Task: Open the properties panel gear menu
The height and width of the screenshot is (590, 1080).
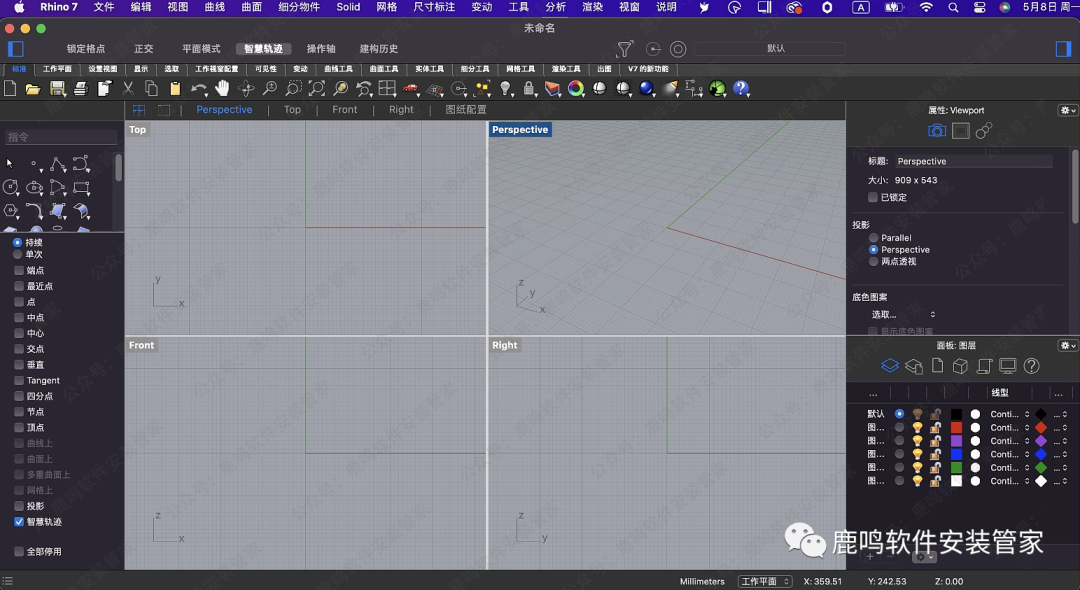Action: pos(1067,110)
